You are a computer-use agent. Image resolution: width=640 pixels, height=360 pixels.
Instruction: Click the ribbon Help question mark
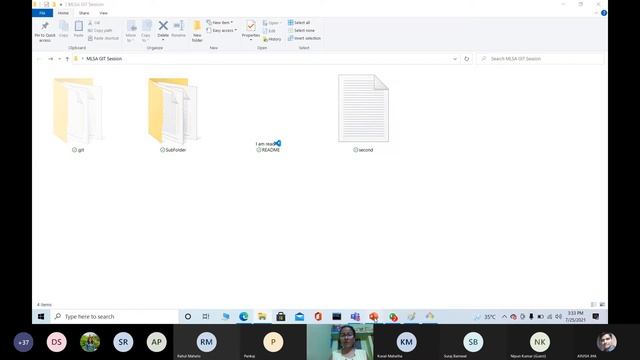tap(604, 13)
